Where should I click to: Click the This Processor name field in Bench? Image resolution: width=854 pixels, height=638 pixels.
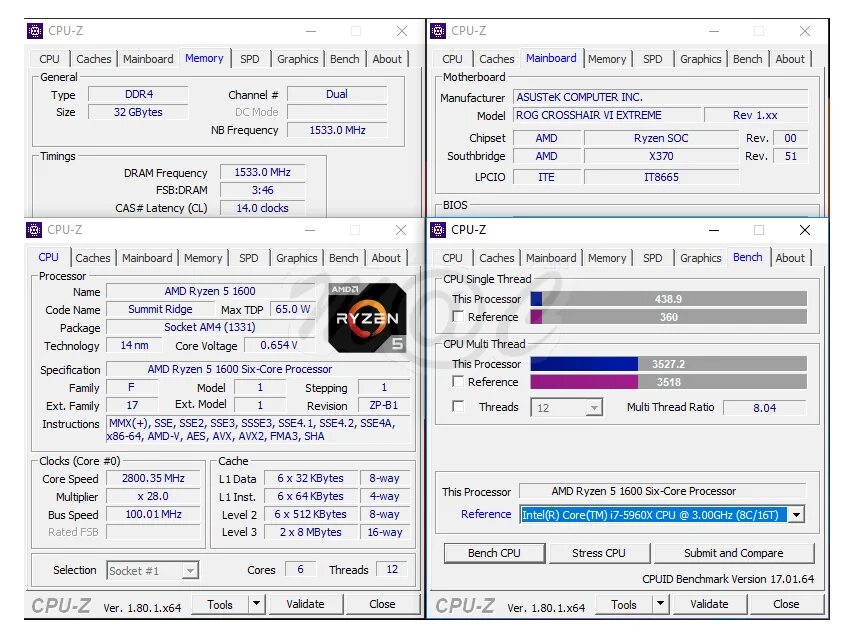click(662, 491)
